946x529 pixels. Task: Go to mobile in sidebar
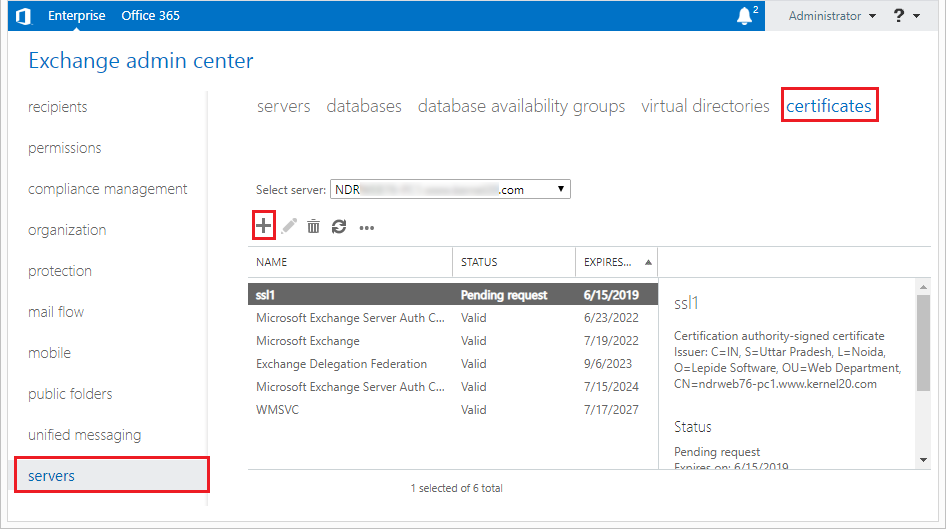click(49, 353)
